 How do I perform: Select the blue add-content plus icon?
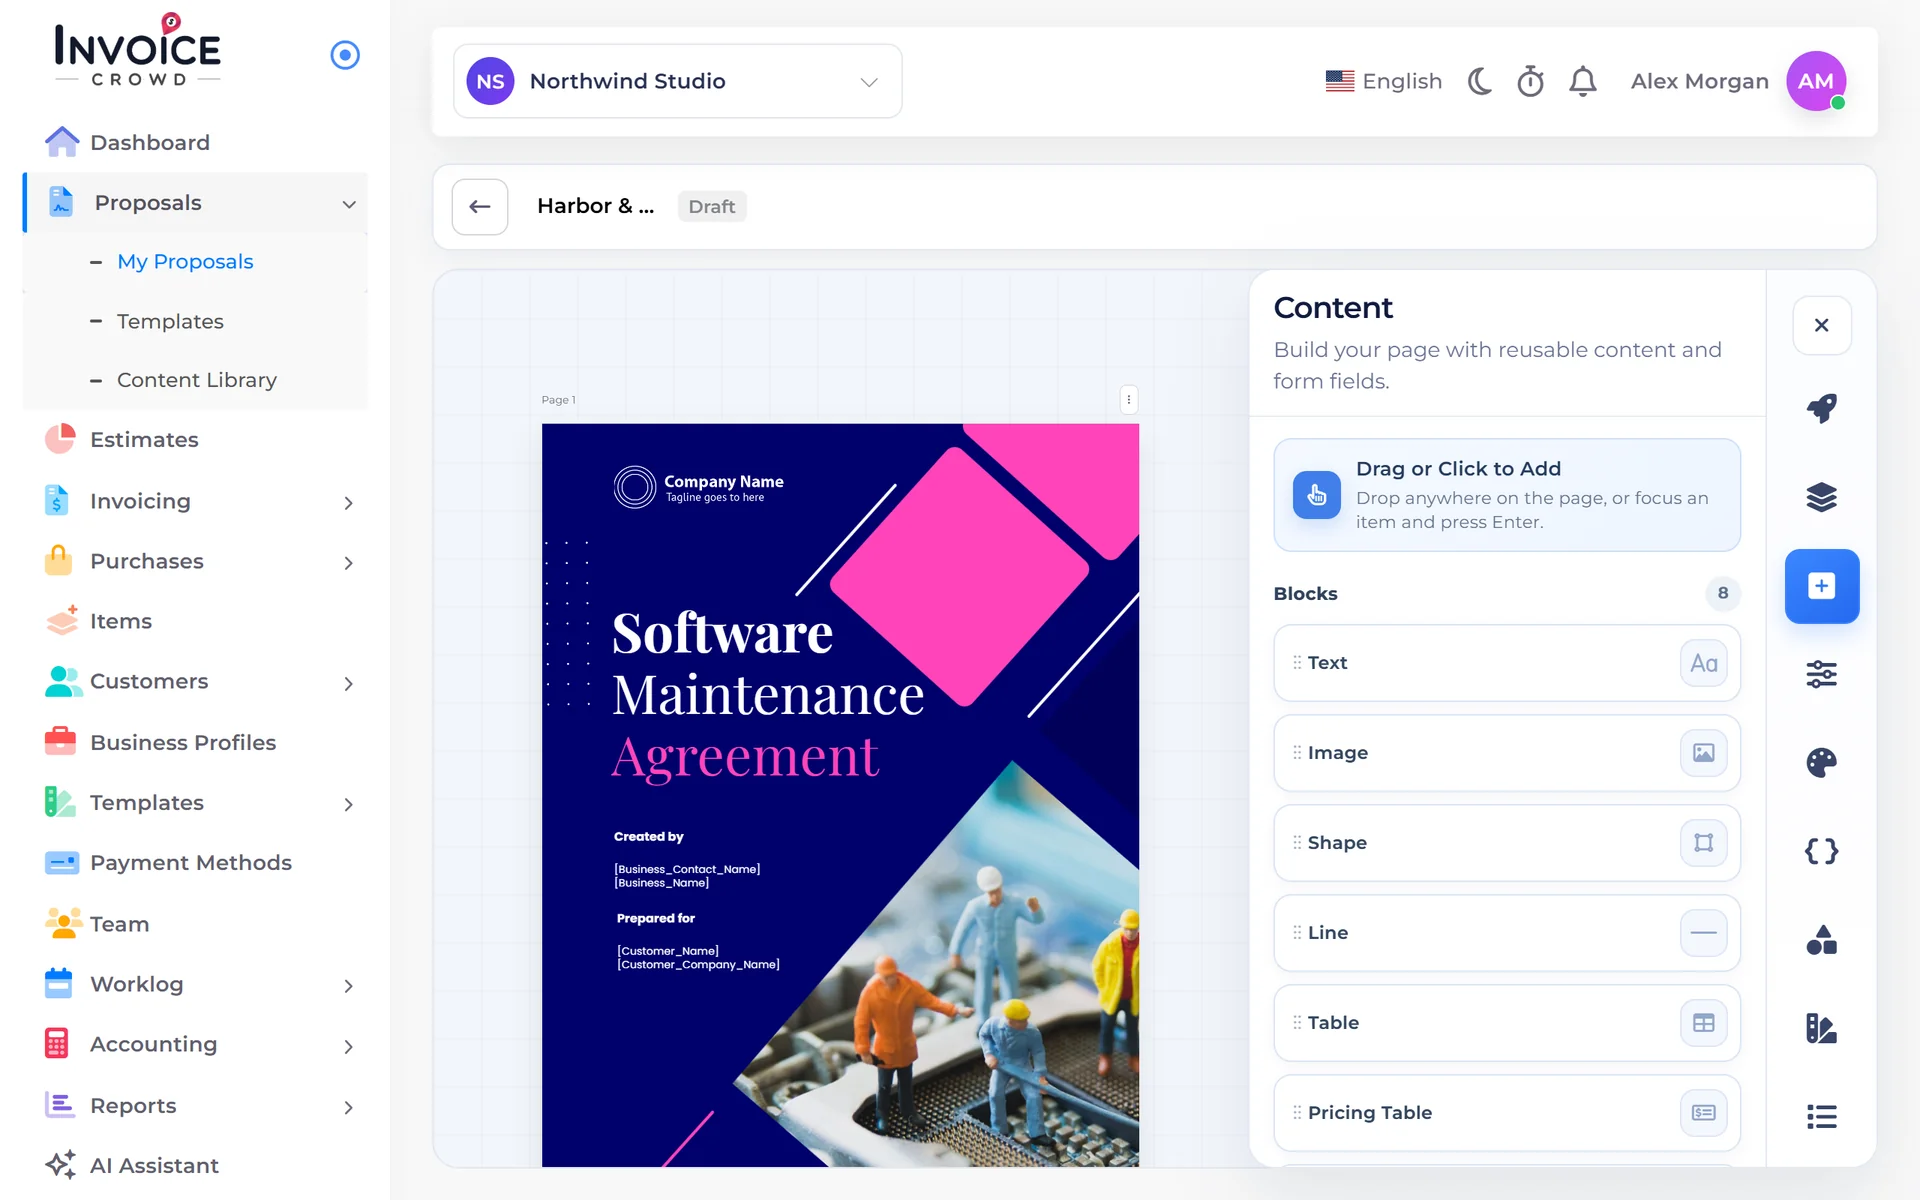coord(1821,586)
